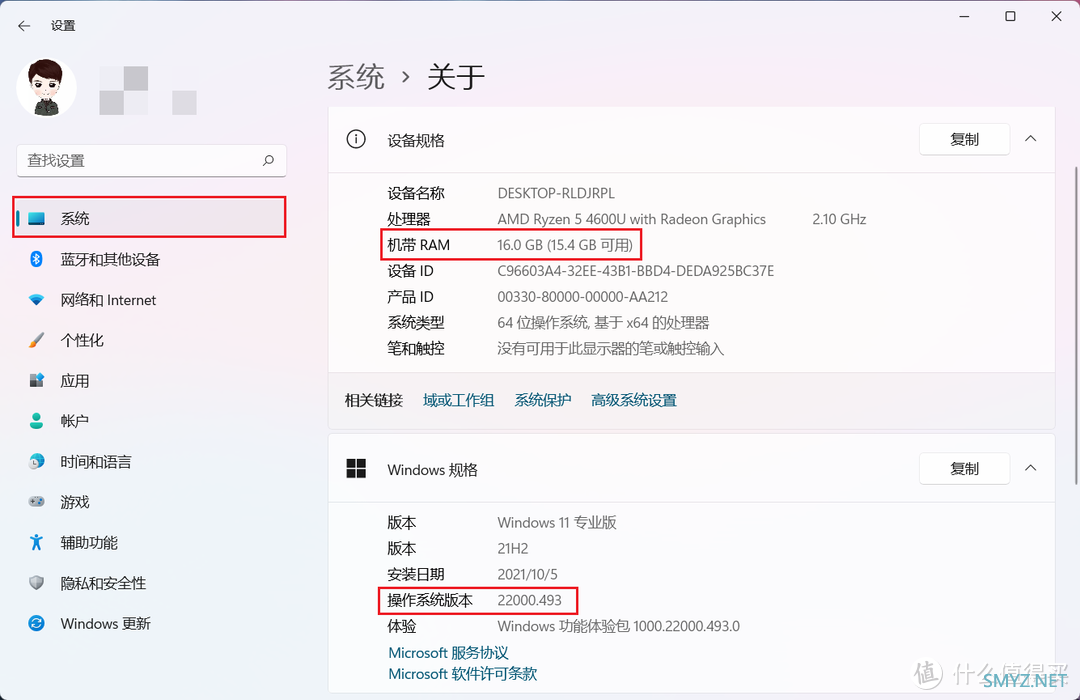Viewport: 1080px width, 700px height.
Task: Open Windows 更新 page
Action: click(149, 624)
